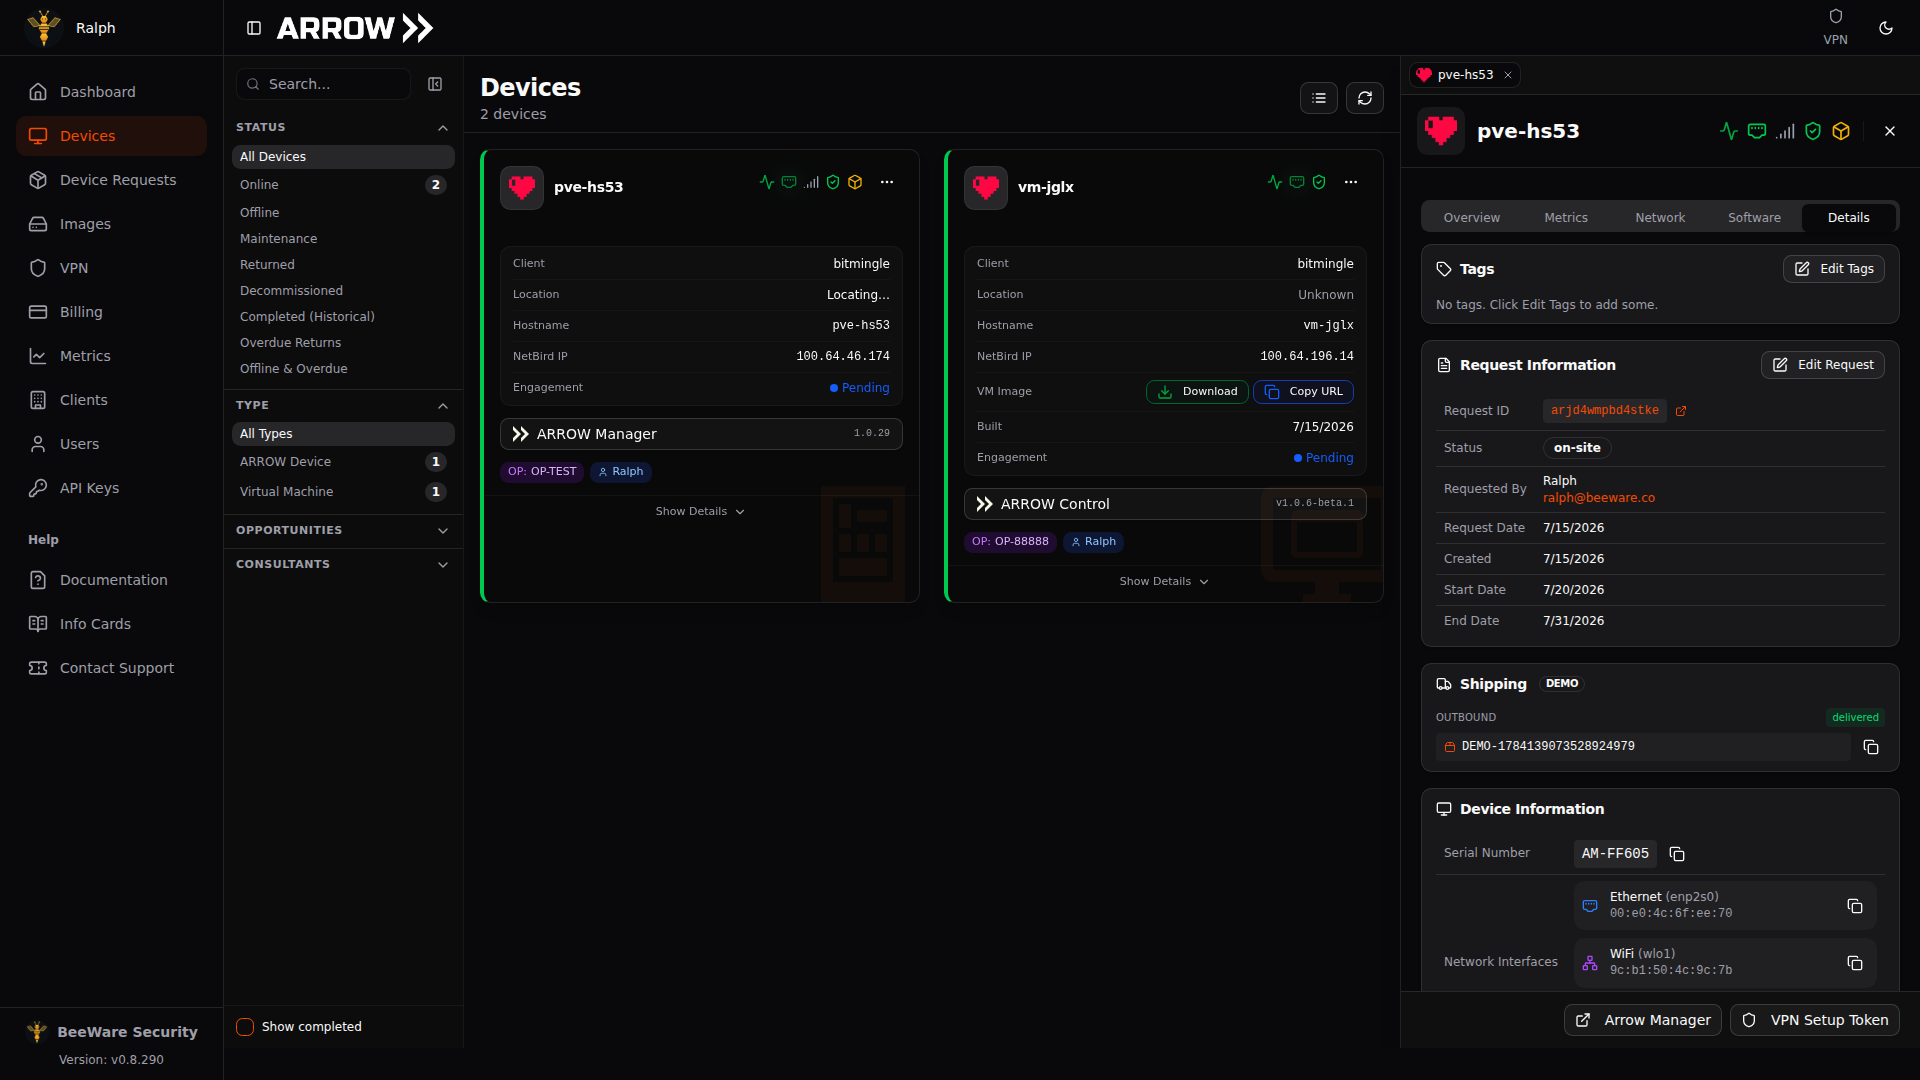Copy the WiFi MAC address
The width and height of the screenshot is (1920, 1080).
click(x=1855, y=963)
